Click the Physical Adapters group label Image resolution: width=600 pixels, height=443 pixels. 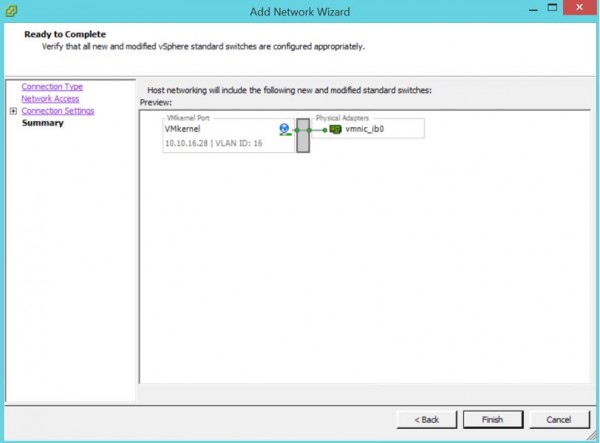tap(342, 118)
